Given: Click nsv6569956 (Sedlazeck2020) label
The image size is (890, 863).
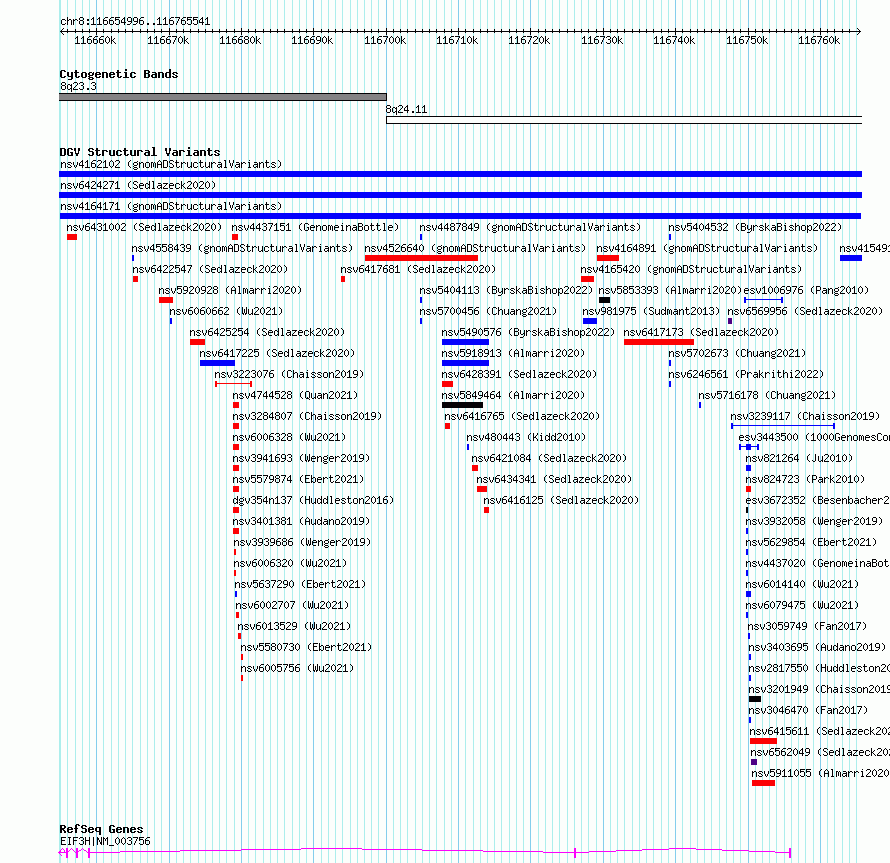Looking at the screenshot, I should point(805,311).
